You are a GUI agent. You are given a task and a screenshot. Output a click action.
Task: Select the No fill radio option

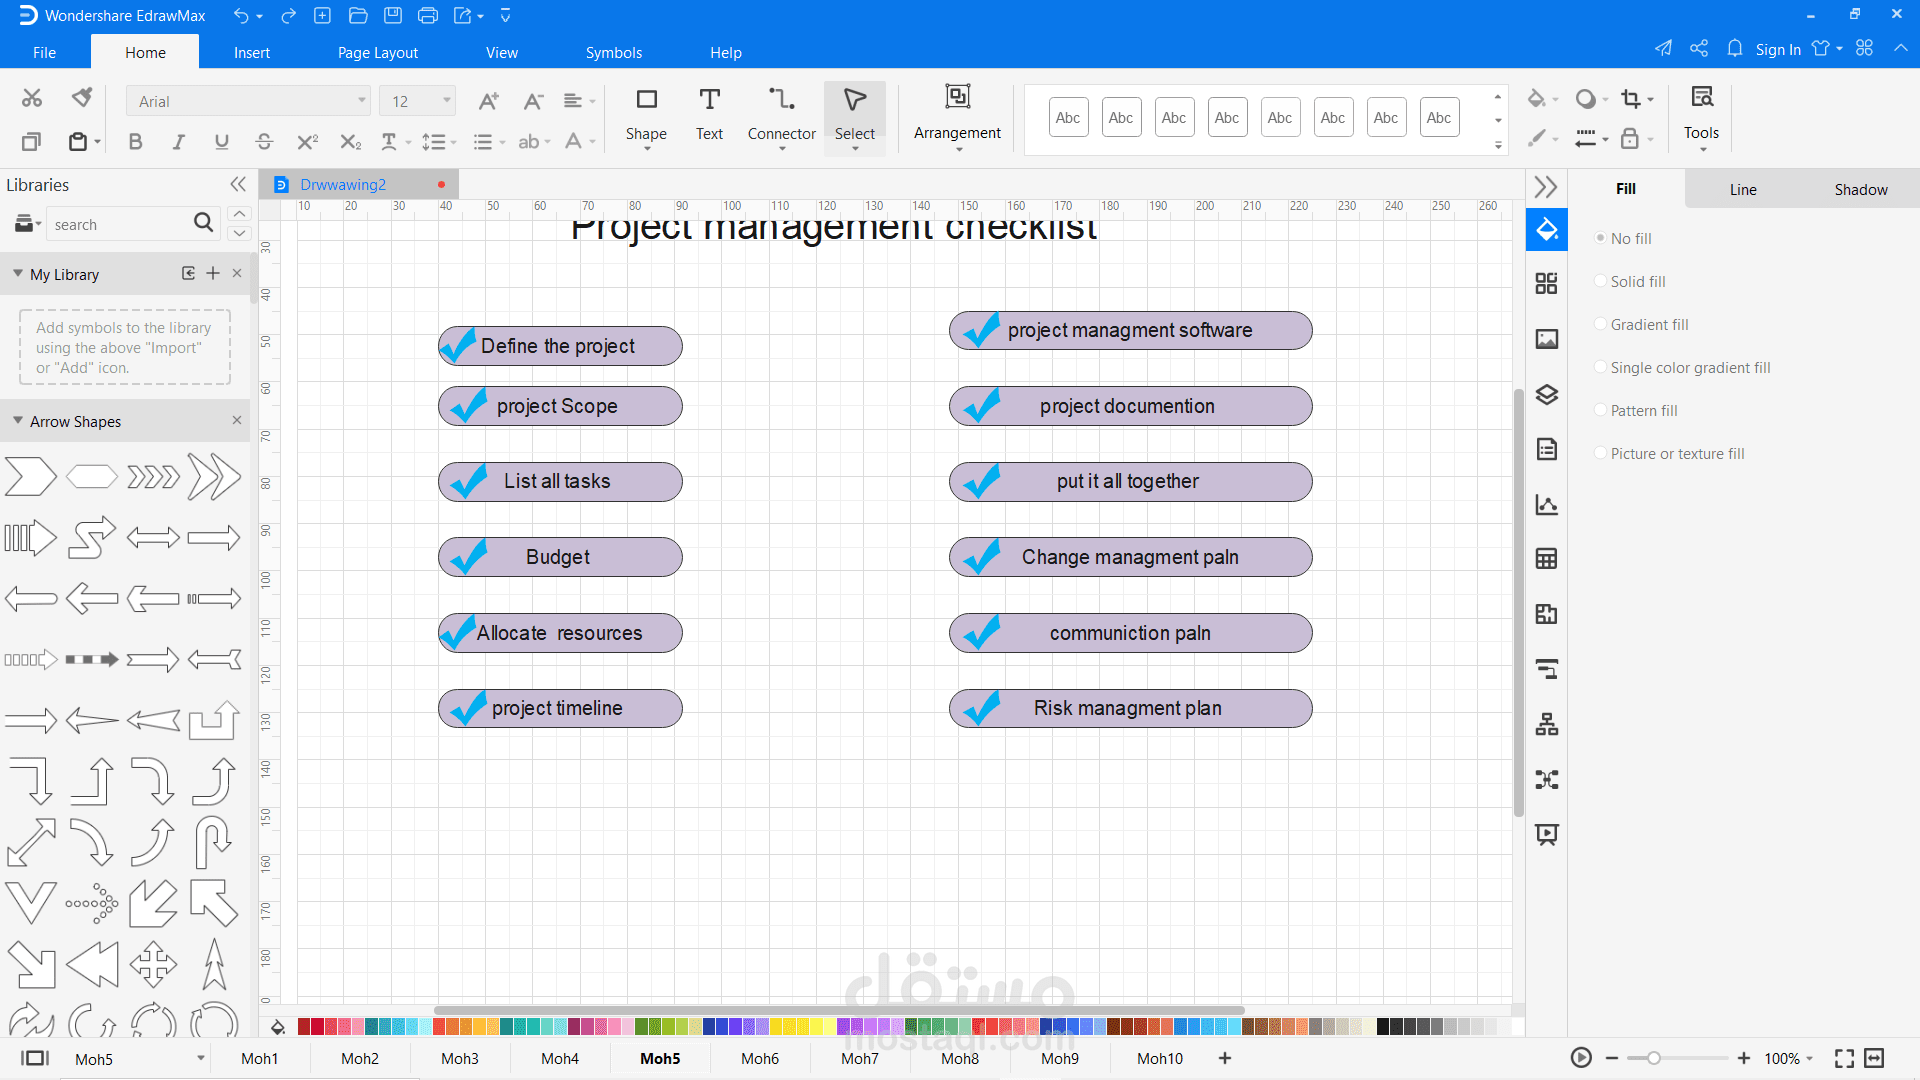pyautogui.click(x=1601, y=238)
